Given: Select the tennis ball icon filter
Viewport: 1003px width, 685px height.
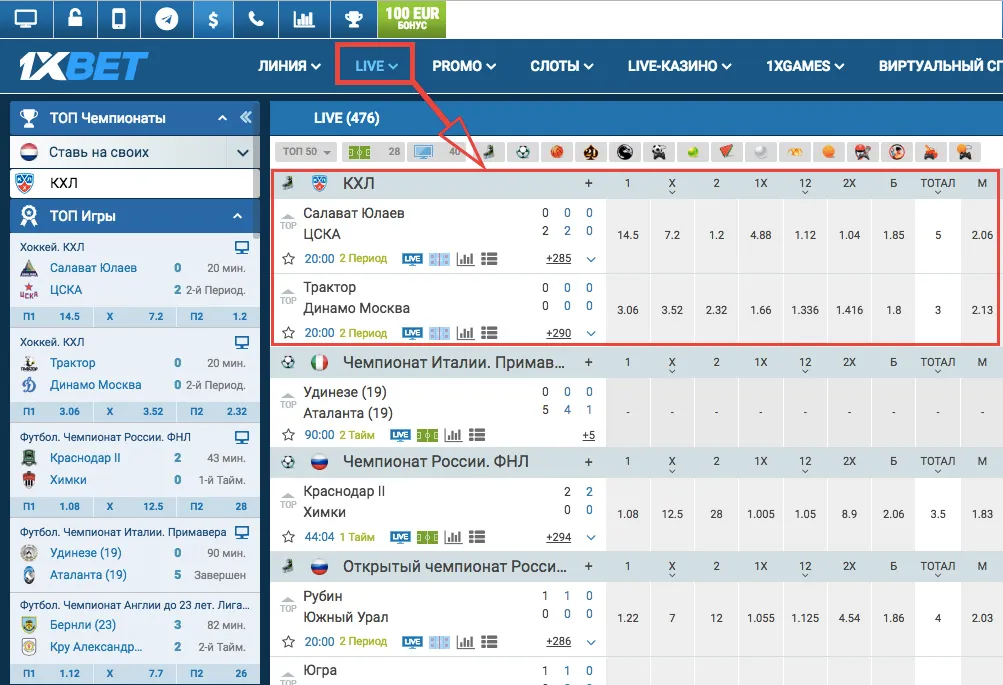Looking at the screenshot, I should (x=693, y=152).
